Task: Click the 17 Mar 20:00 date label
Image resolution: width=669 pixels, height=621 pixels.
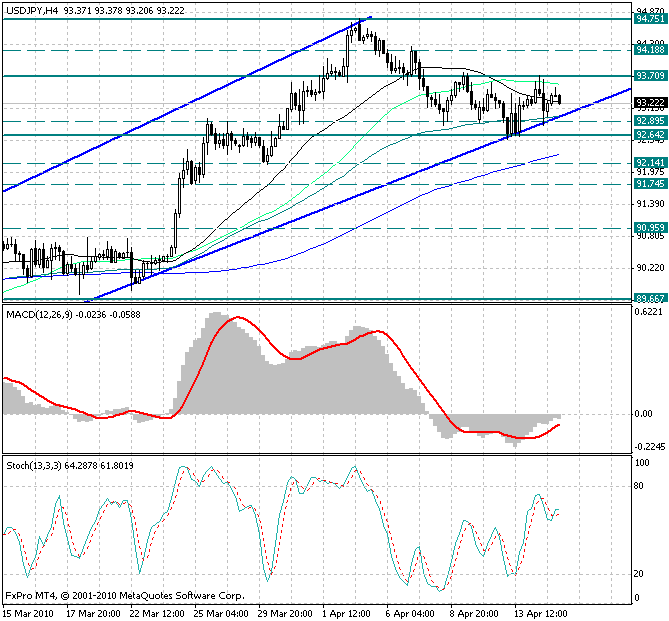Action: (x=93, y=614)
